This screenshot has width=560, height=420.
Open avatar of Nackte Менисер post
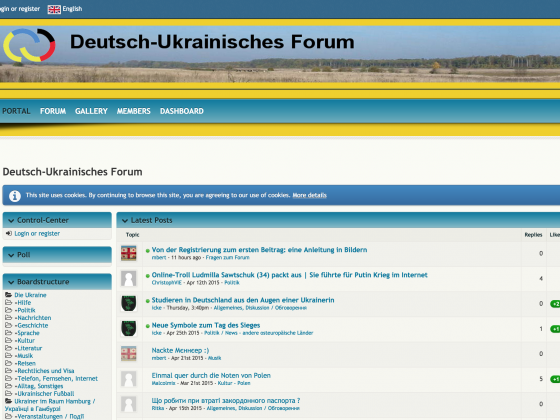click(128, 354)
